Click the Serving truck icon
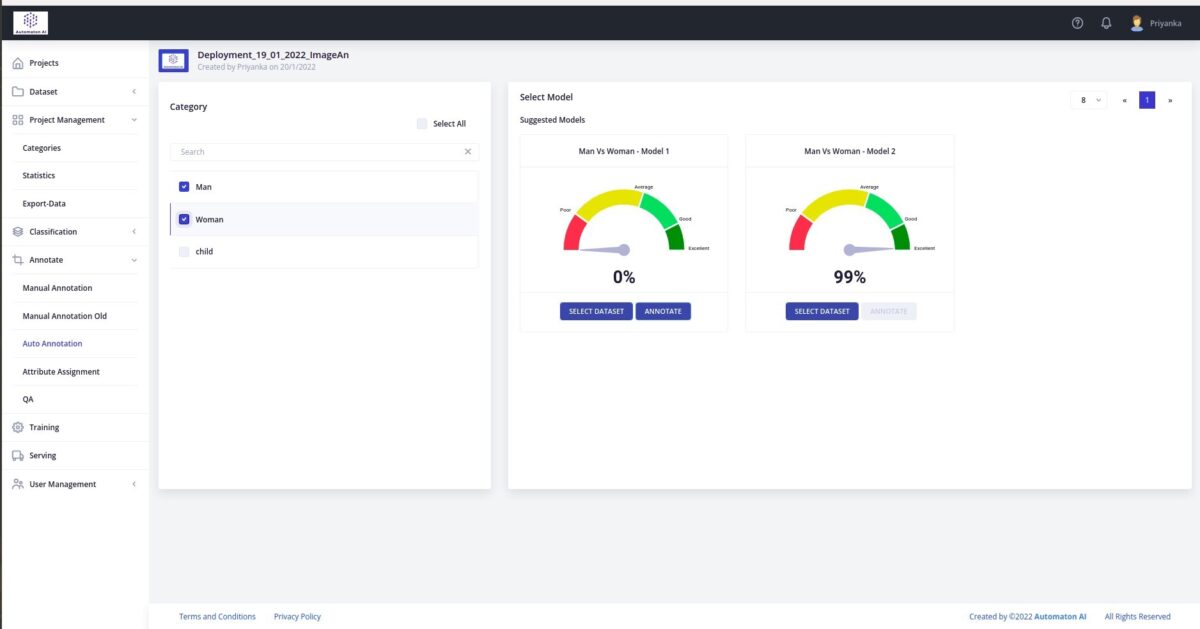The height and width of the screenshot is (629, 1200). 18,455
